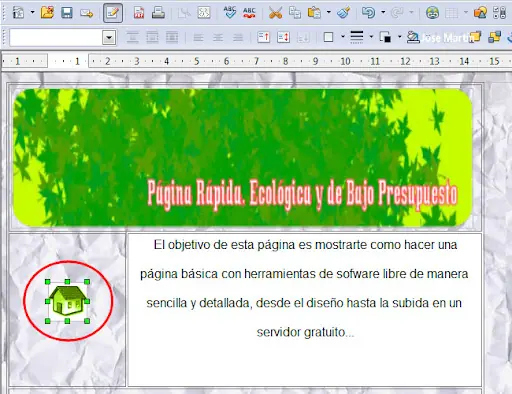Toggle the Edit File mode button
The width and height of the screenshot is (512, 394).
tap(113, 13)
